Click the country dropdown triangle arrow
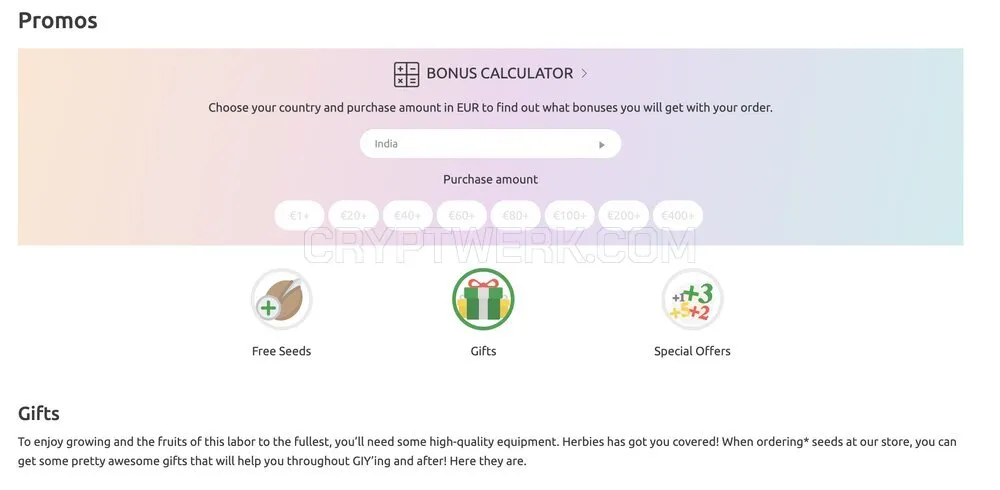 pyautogui.click(x=602, y=145)
